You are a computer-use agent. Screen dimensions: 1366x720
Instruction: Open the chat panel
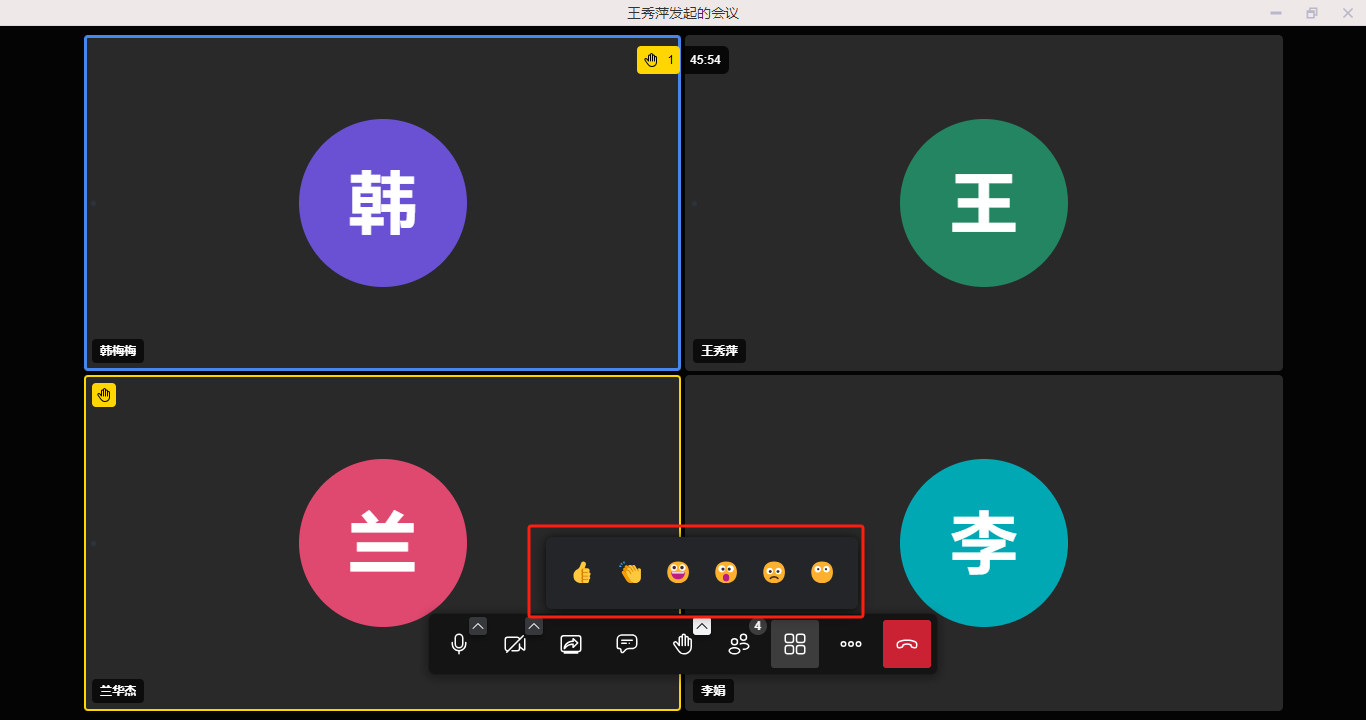627,644
